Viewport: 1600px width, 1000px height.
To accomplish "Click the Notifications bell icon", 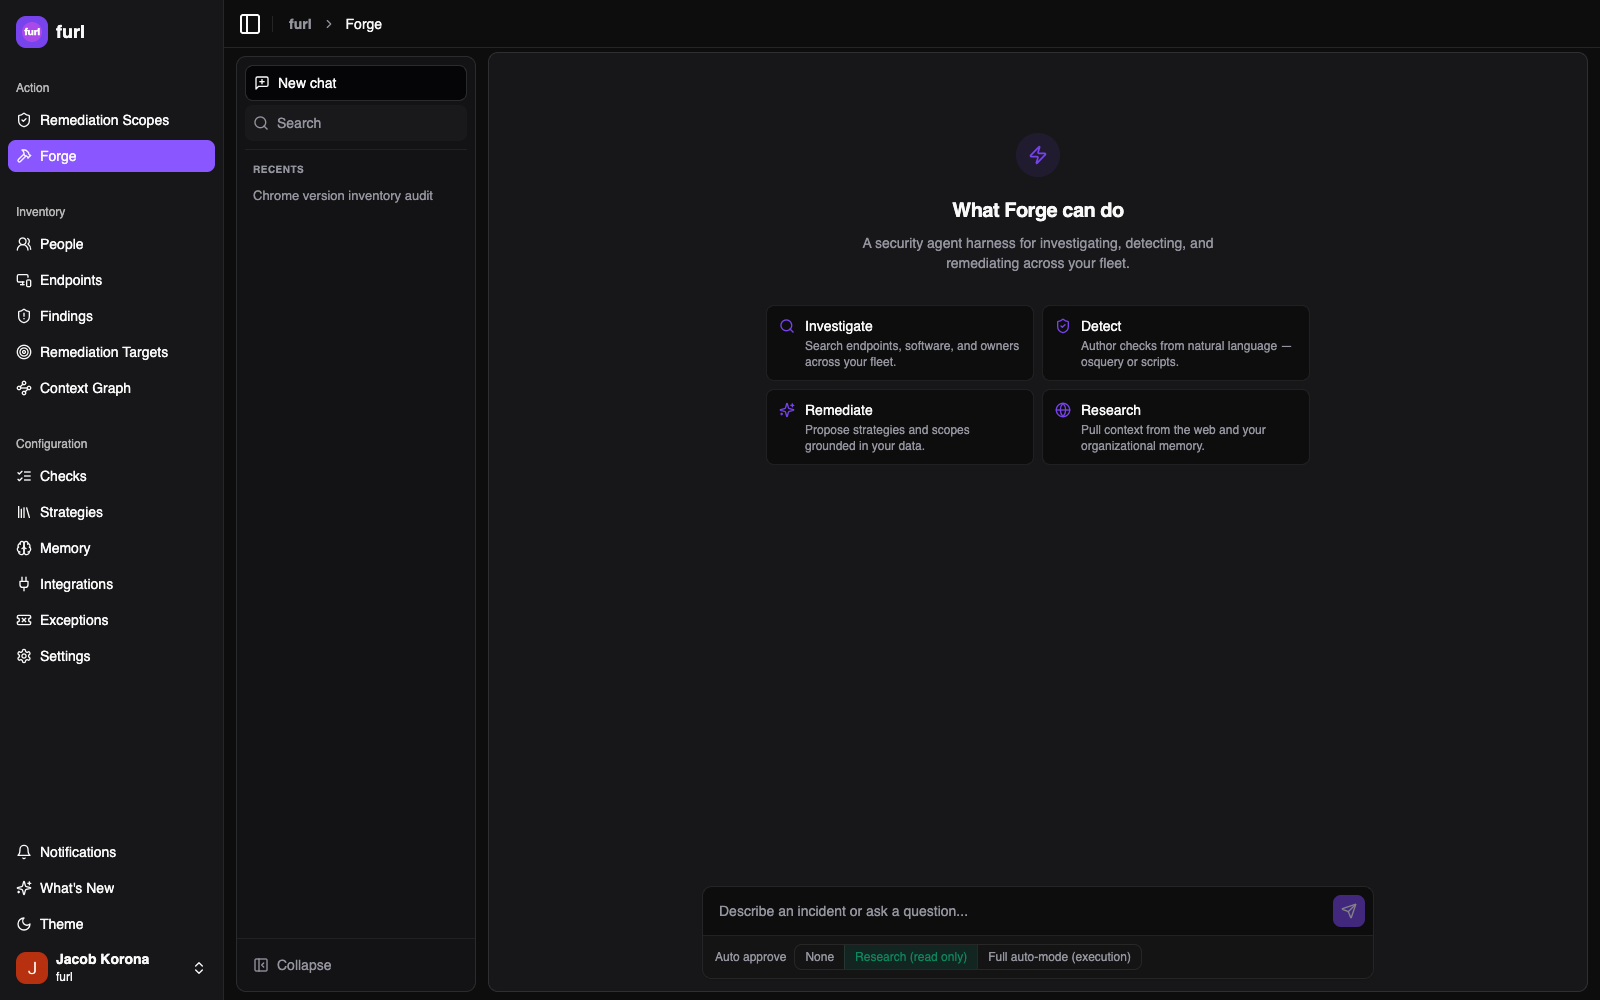I will (x=24, y=852).
